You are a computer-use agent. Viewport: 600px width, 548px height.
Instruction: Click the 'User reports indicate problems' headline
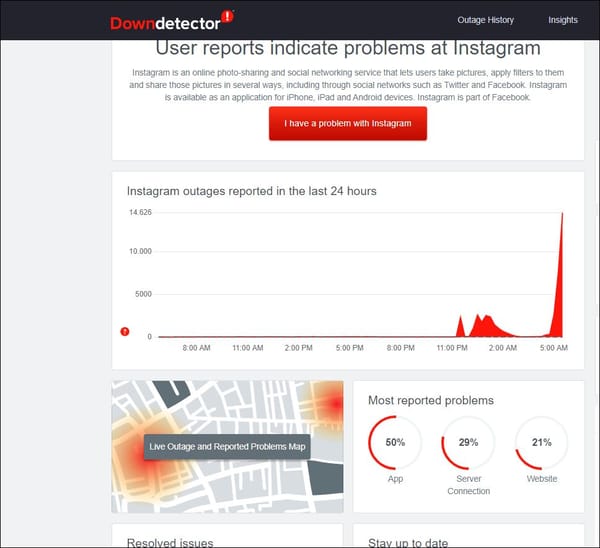point(348,48)
